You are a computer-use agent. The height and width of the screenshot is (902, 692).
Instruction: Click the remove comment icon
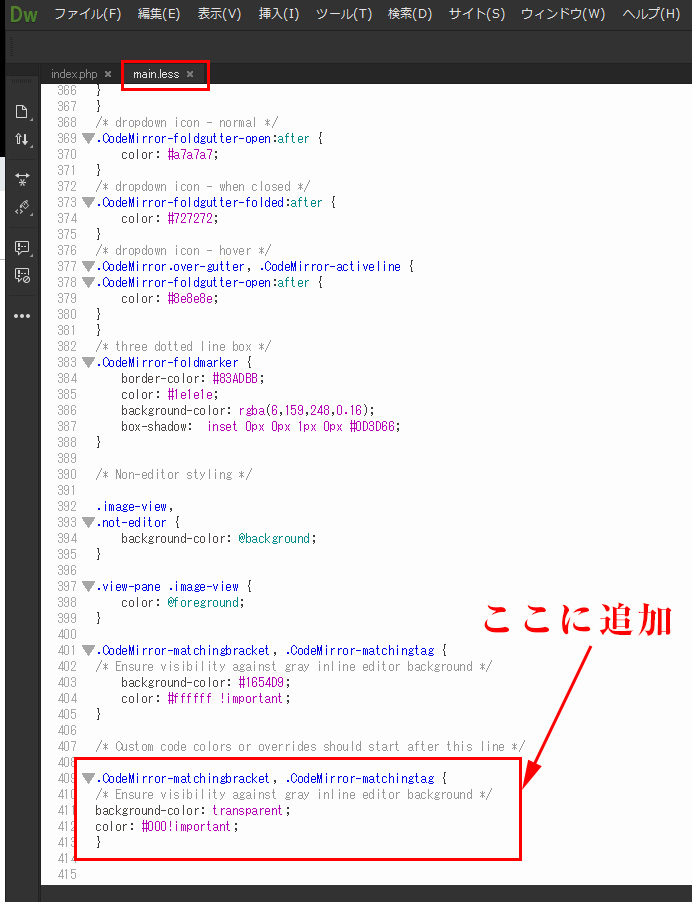click(x=22, y=276)
